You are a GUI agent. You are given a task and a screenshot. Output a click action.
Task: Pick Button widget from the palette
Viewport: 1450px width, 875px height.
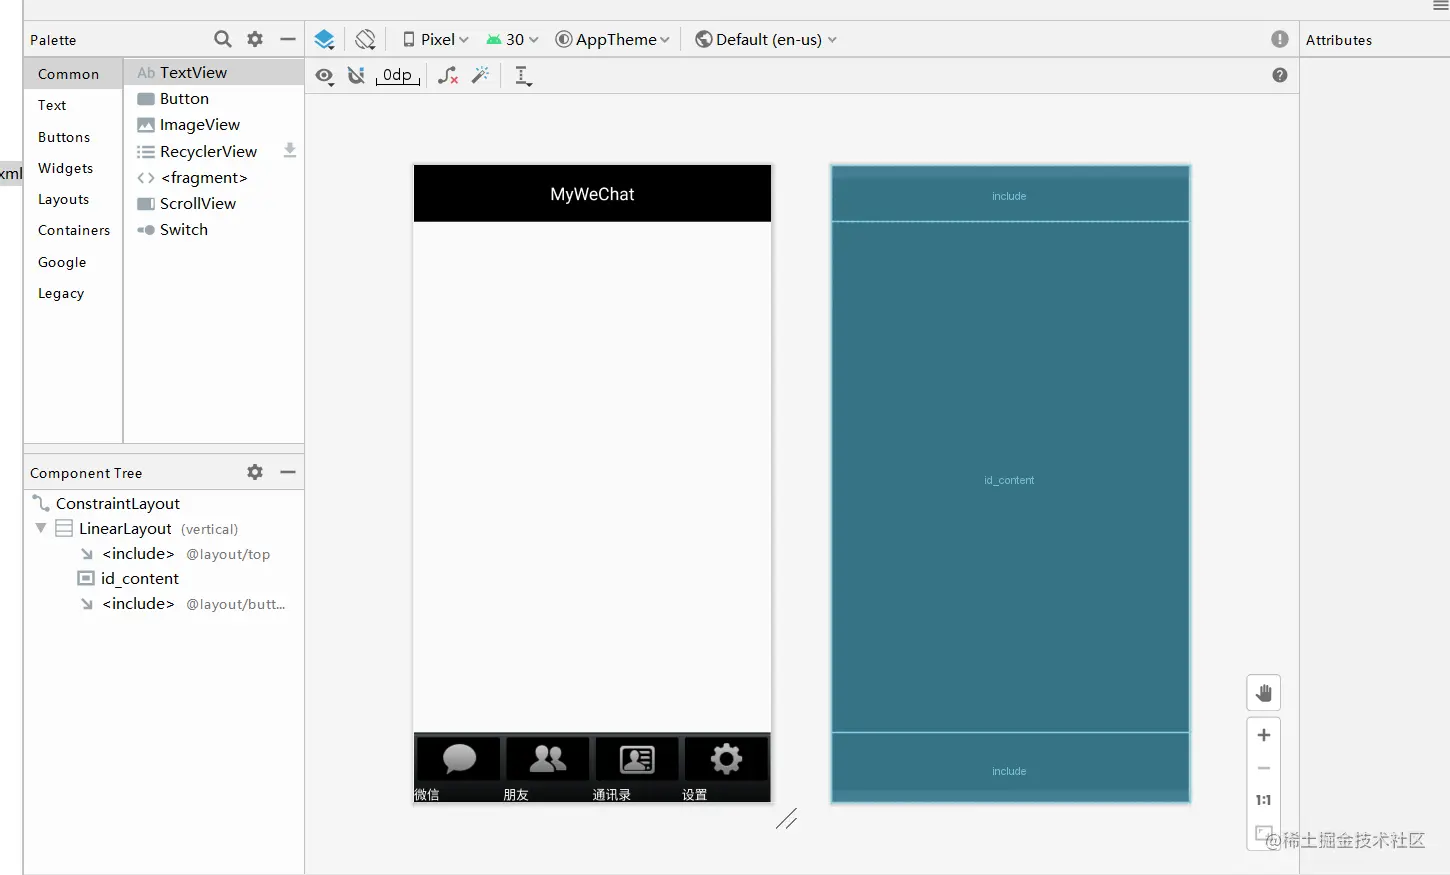click(x=214, y=99)
